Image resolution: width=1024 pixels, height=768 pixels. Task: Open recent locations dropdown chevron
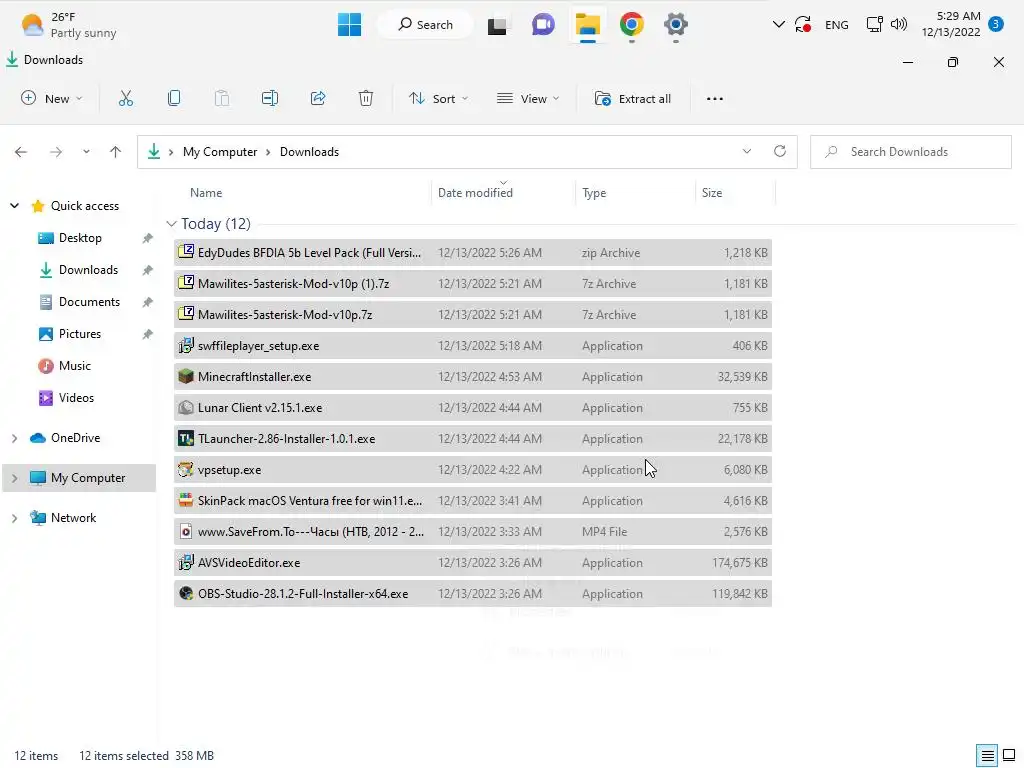86,152
